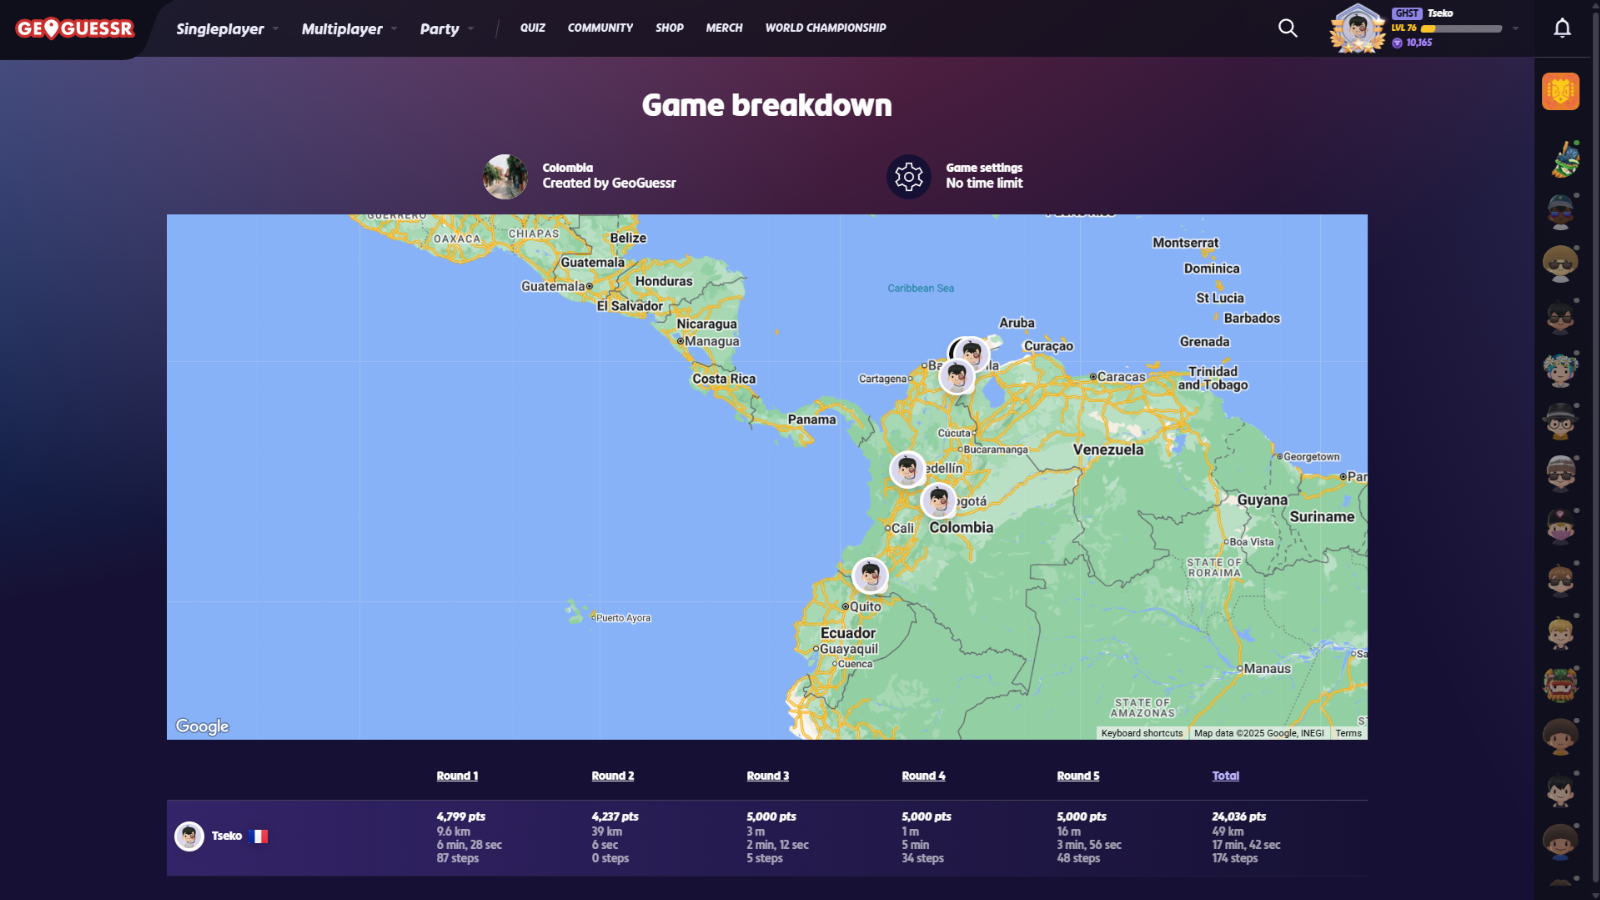Click the Colombia map thumbnail
This screenshot has height=900, width=1600.
(505, 176)
